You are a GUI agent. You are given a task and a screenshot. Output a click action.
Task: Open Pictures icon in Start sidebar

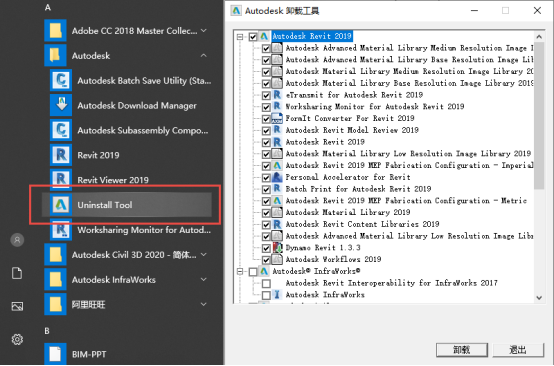(17, 306)
